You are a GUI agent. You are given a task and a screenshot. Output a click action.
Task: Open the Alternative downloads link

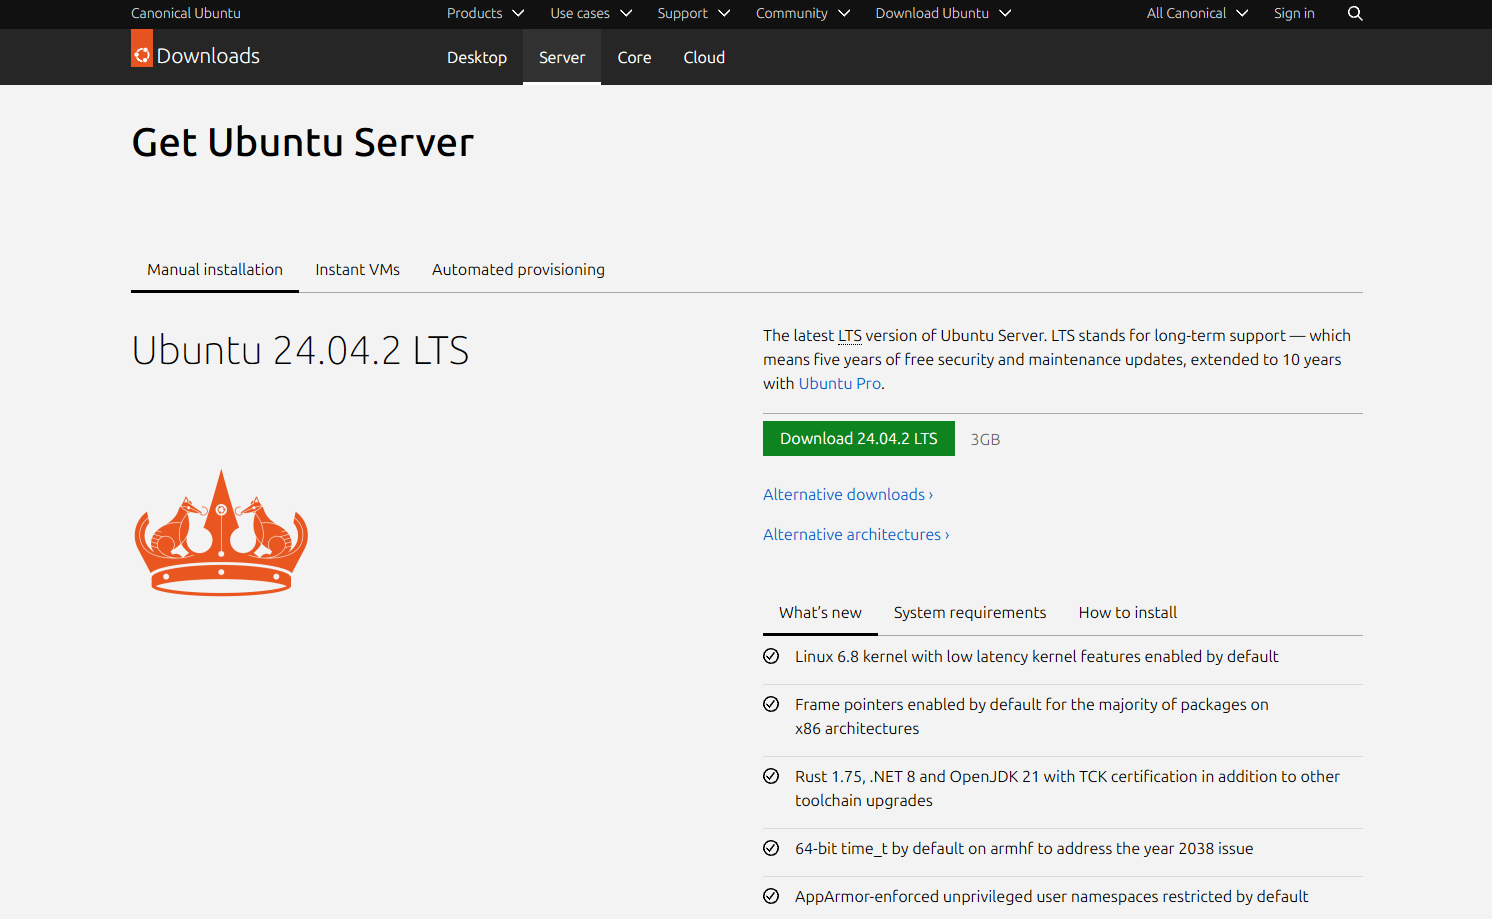point(848,494)
